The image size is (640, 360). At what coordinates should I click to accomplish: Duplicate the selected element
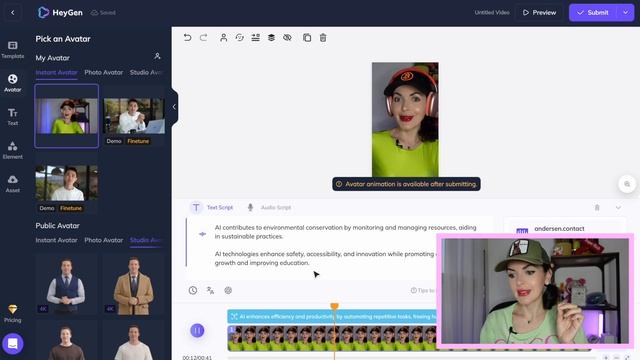[x=307, y=38]
